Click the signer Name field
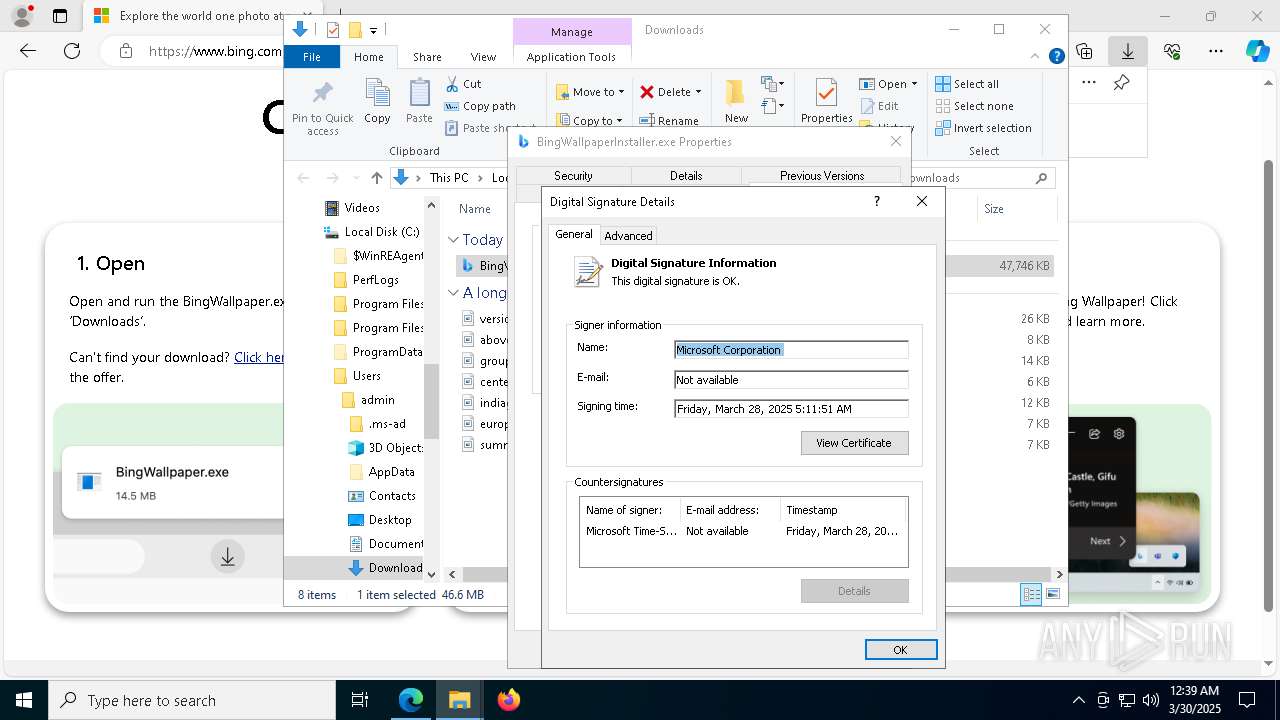This screenshot has width=1280, height=720. pos(791,350)
